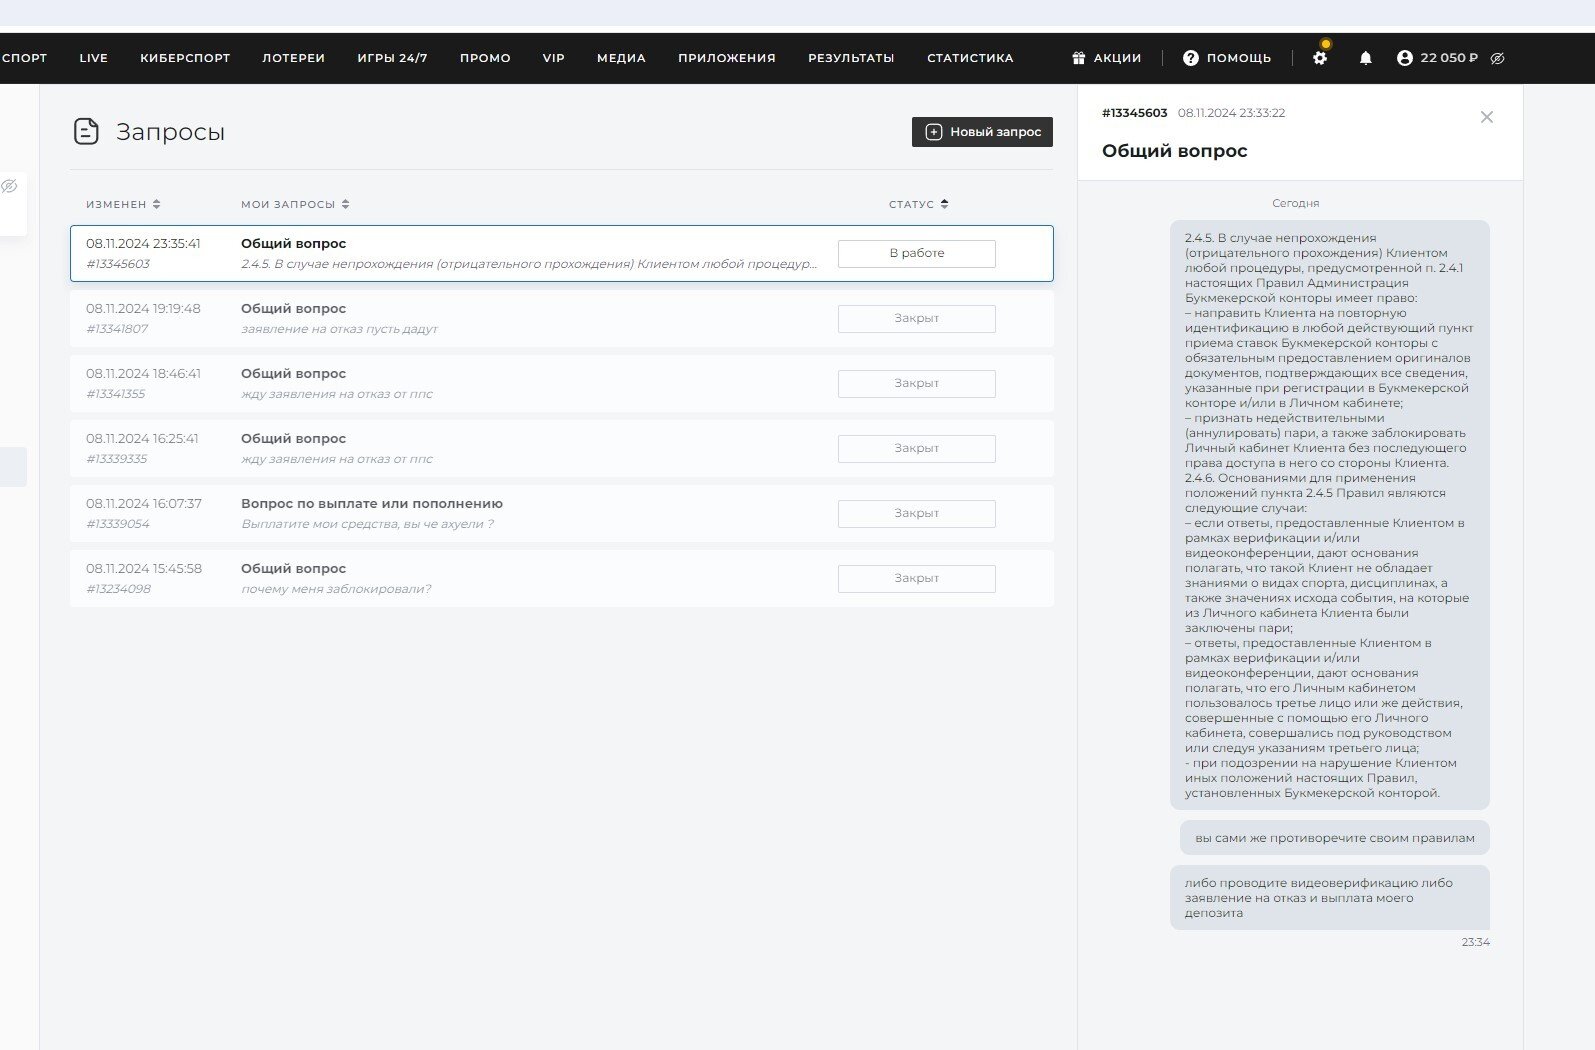This screenshot has width=1595, height=1050.
Task: Go to the Лотереи section
Action: [x=293, y=58]
